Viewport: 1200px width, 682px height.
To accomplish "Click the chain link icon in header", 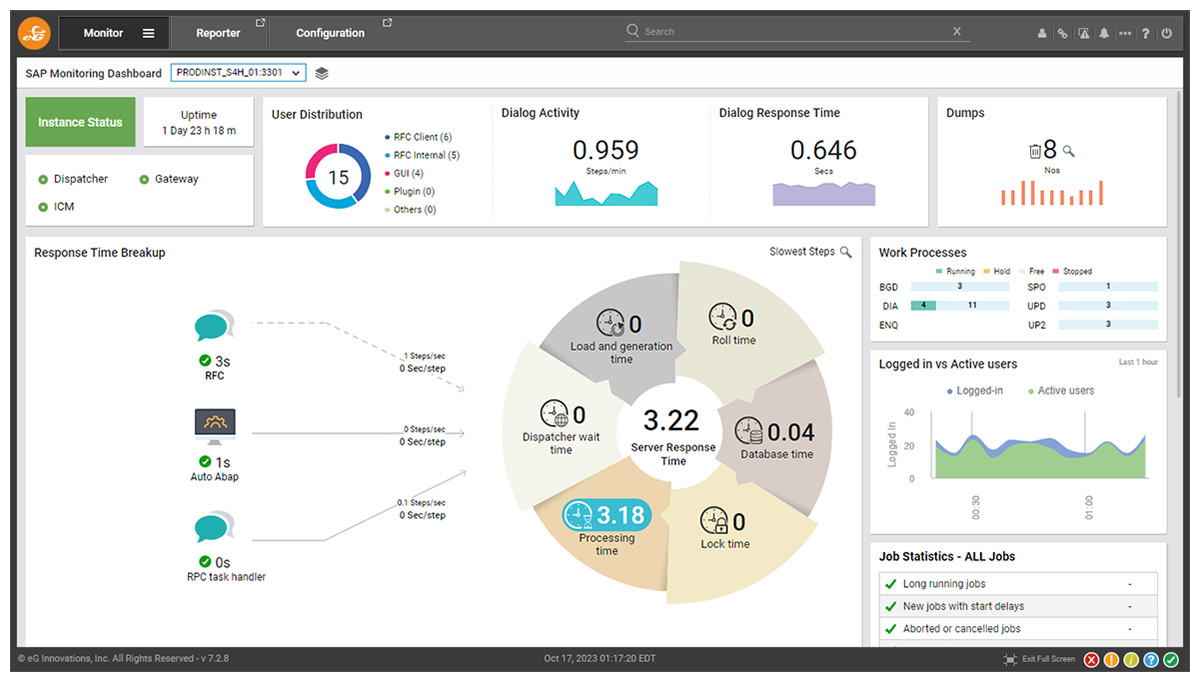I will pyautogui.click(x=1062, y=33).
